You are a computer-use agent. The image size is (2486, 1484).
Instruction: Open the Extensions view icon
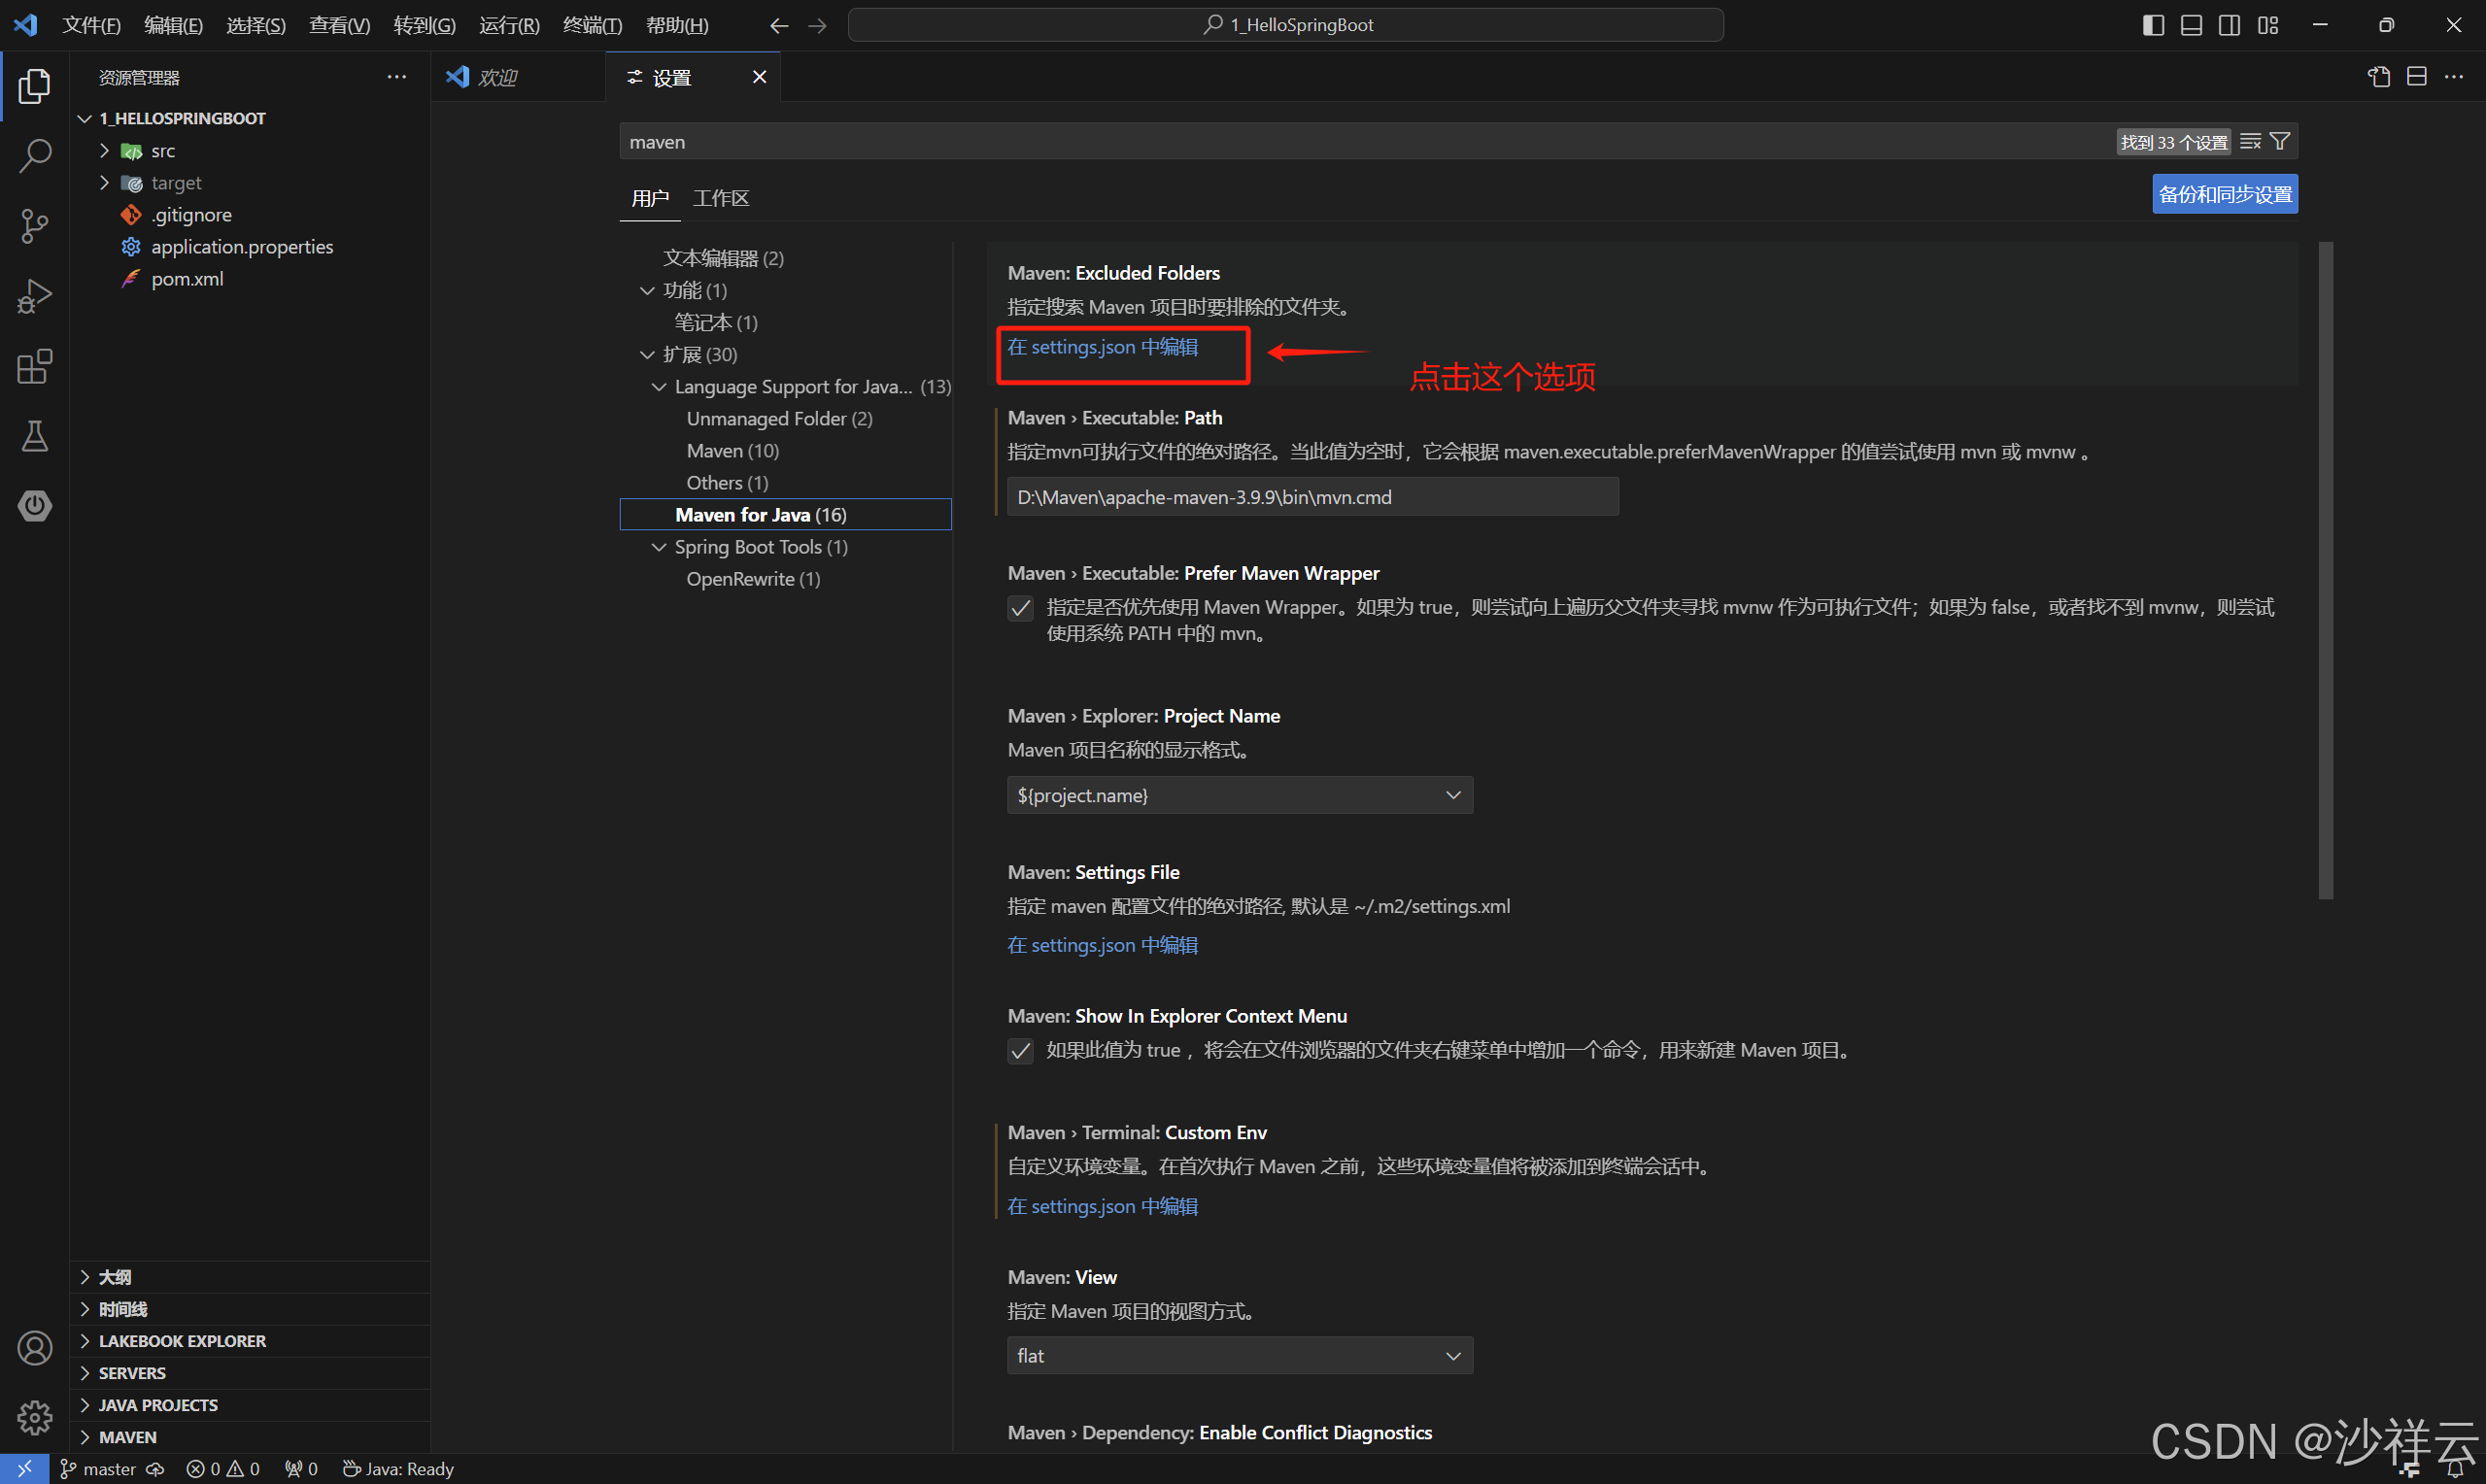coord(34,366)
